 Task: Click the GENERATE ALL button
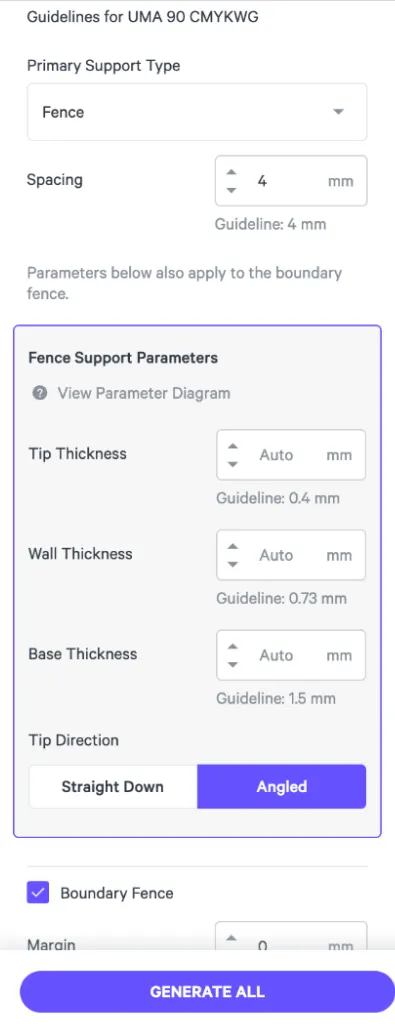click(207, 991)
